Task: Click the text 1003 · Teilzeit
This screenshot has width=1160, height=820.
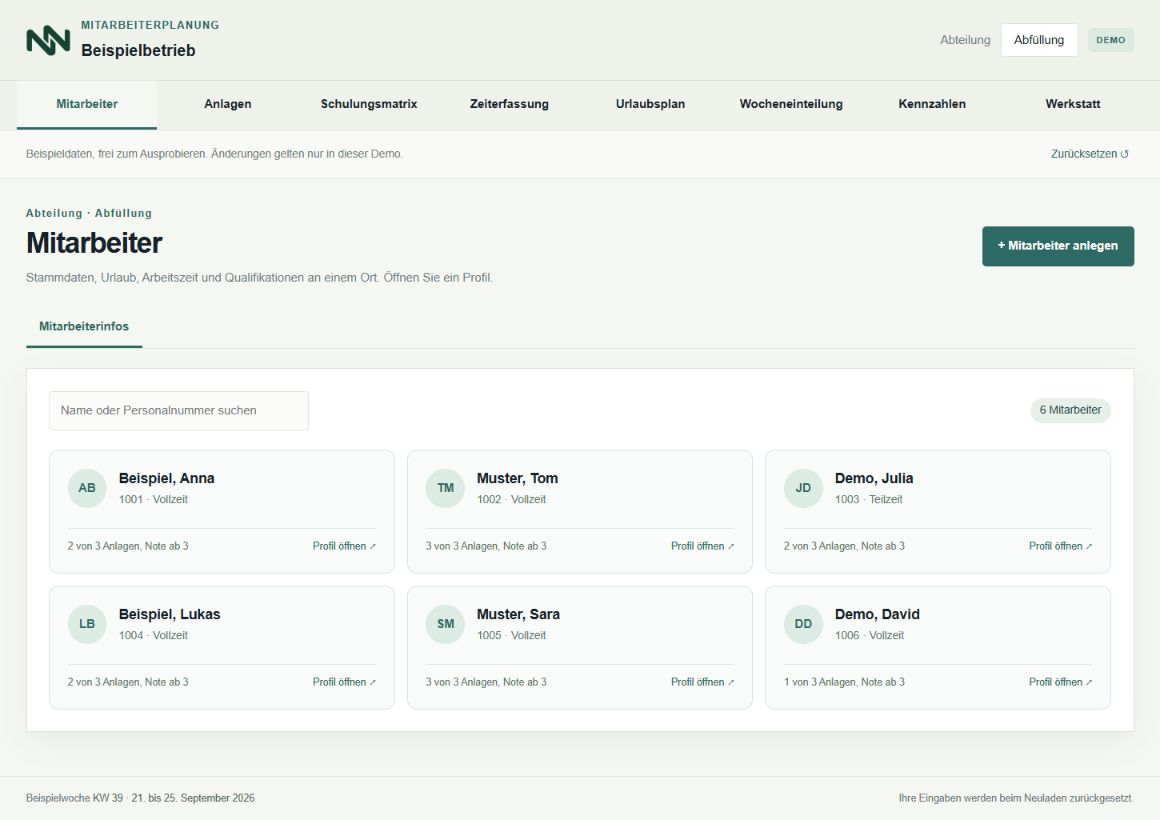Action: pyautogui.click(x=869, y=500)
